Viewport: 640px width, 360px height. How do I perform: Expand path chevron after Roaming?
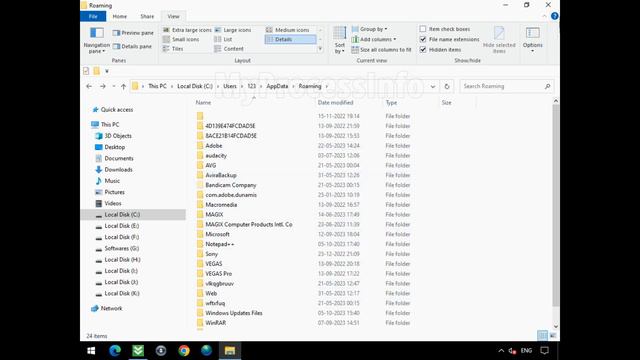(326, 87)
